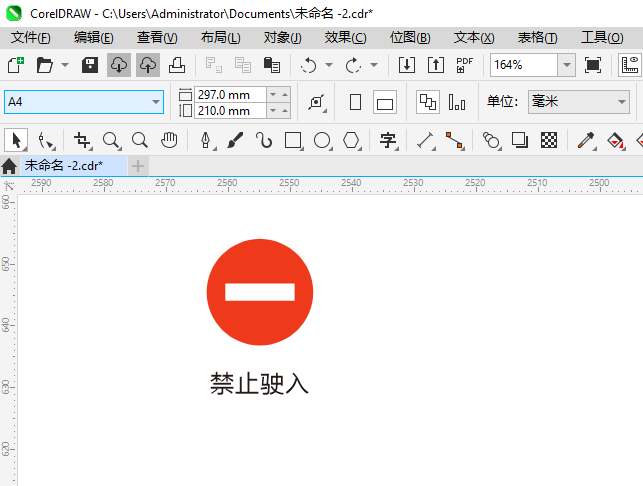This screenshot has height=486, width=643.
Task: Select the Dimension line tool
Action: tap(426, 140)
